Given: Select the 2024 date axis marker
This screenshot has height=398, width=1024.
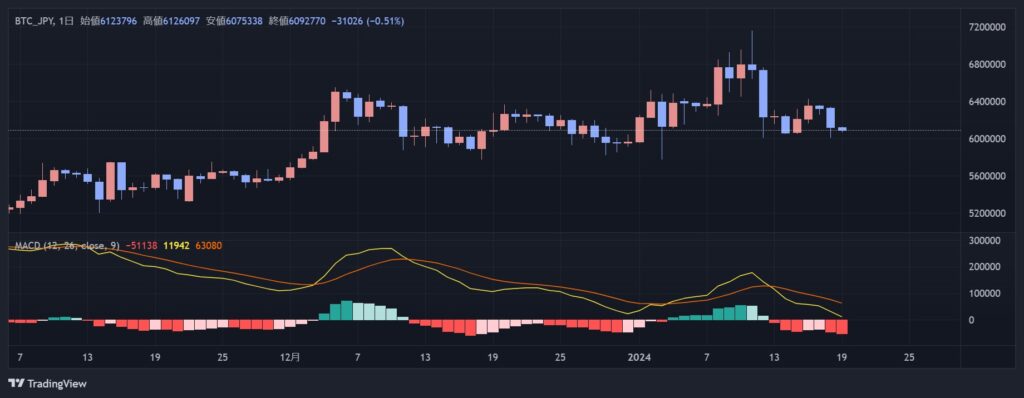Looking at the screenshot, I should click(637, 357).
